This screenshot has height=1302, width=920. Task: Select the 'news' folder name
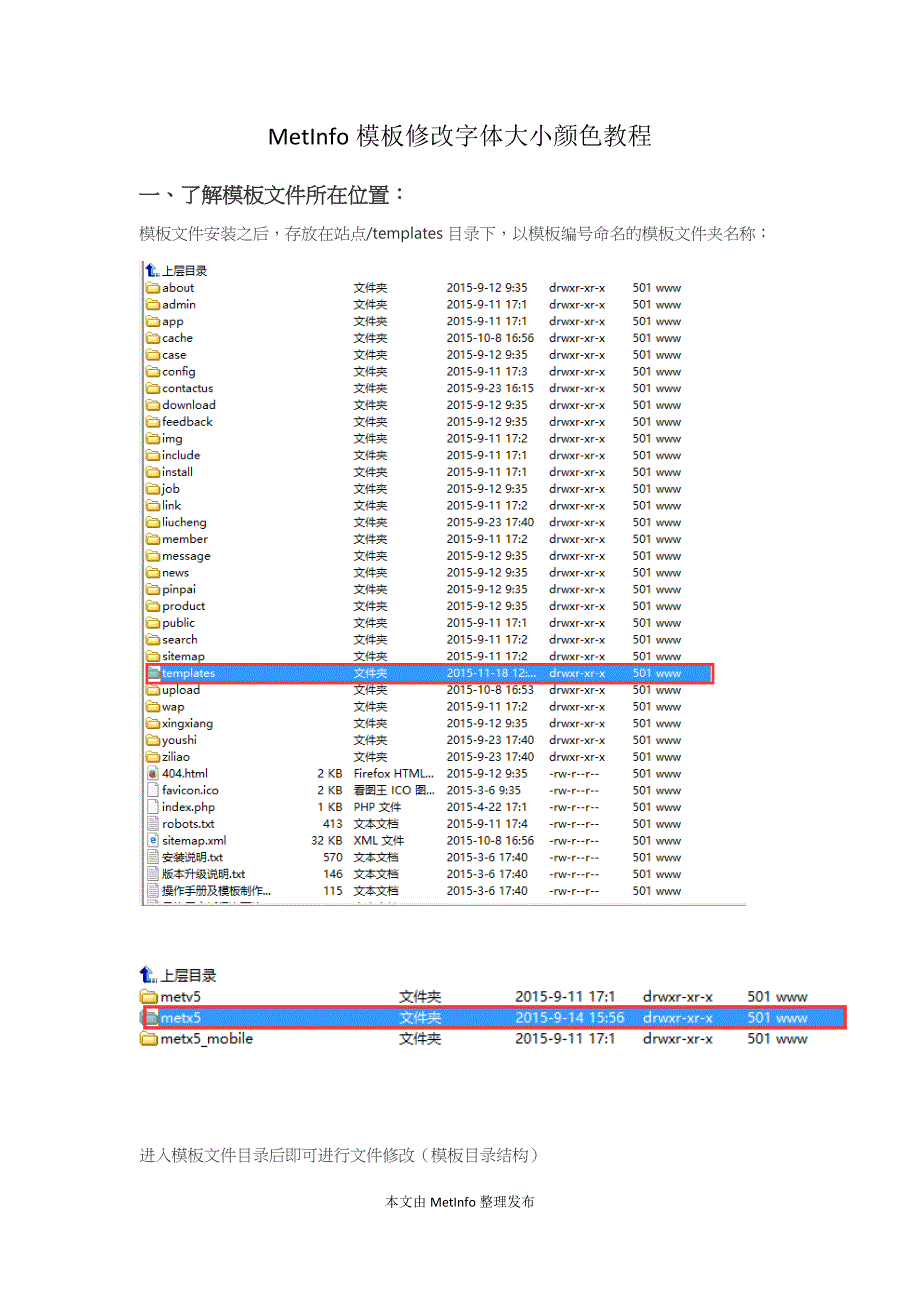[x=175, y=573]
